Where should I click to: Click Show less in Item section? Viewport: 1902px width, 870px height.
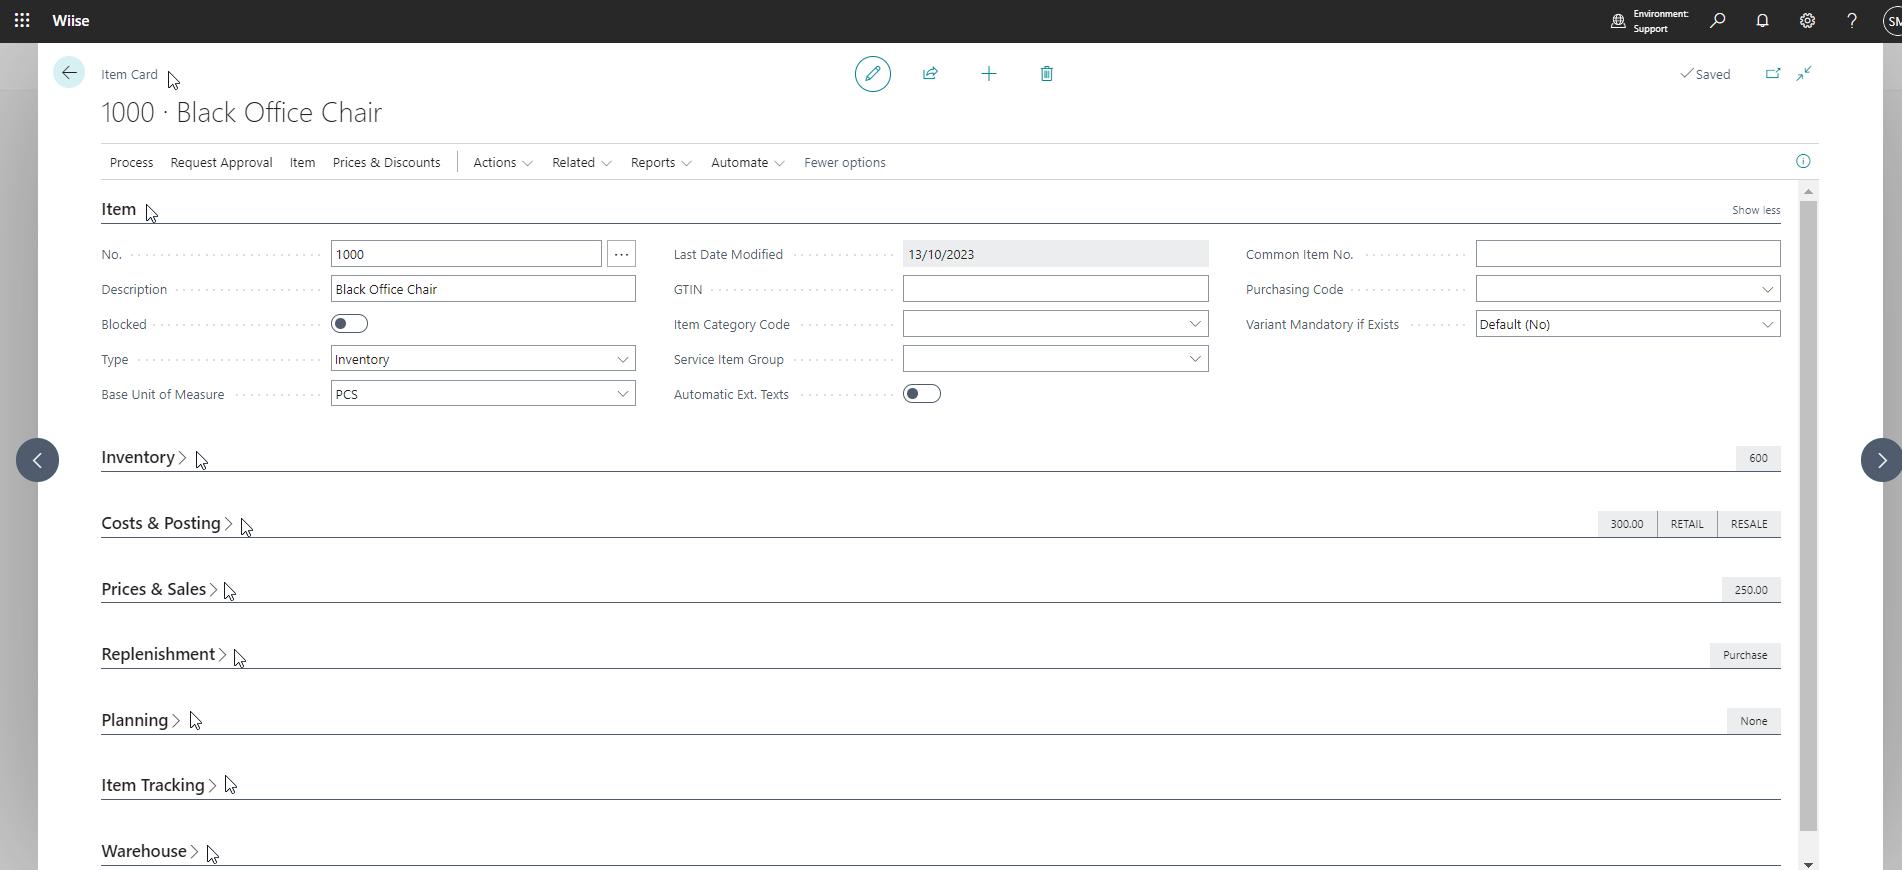coord(1755,210)
